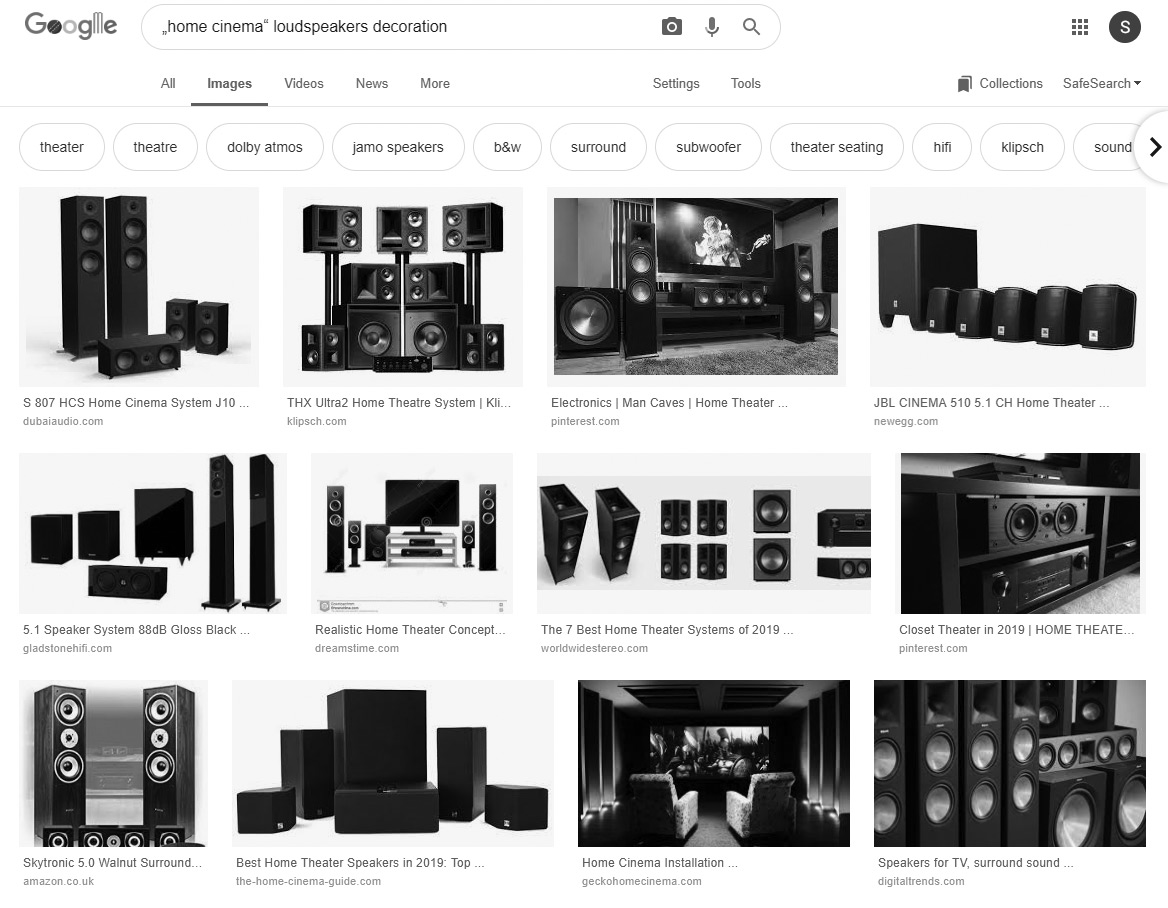
Task: Open the More menu
Action: [x=435, y=83]
